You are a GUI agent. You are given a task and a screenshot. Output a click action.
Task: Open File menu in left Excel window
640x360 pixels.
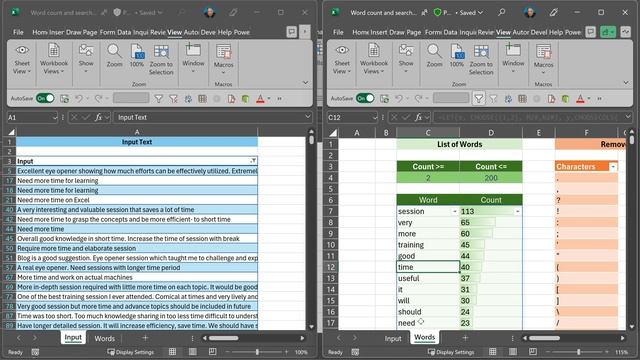pyautogui.click(x=18, y=32)
